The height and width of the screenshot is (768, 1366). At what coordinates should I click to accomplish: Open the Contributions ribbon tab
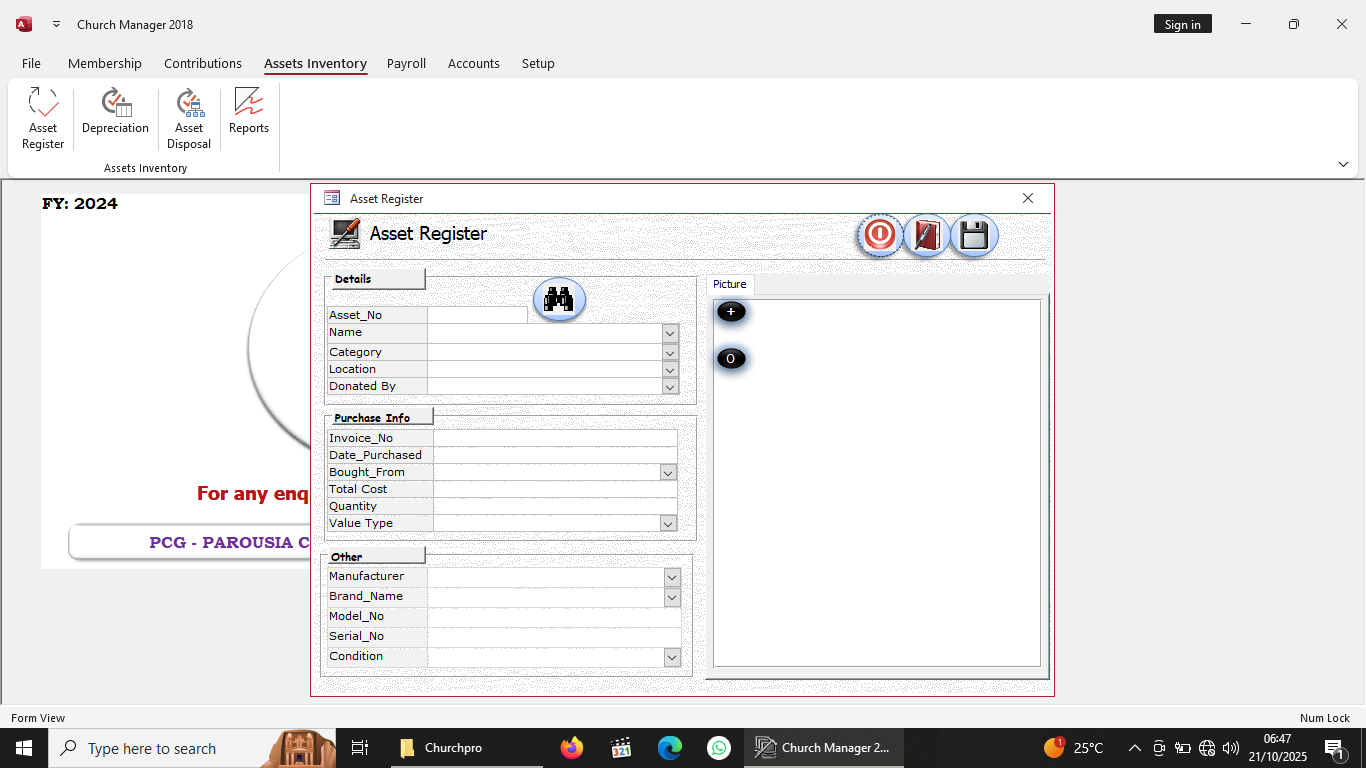pos(203,63)
